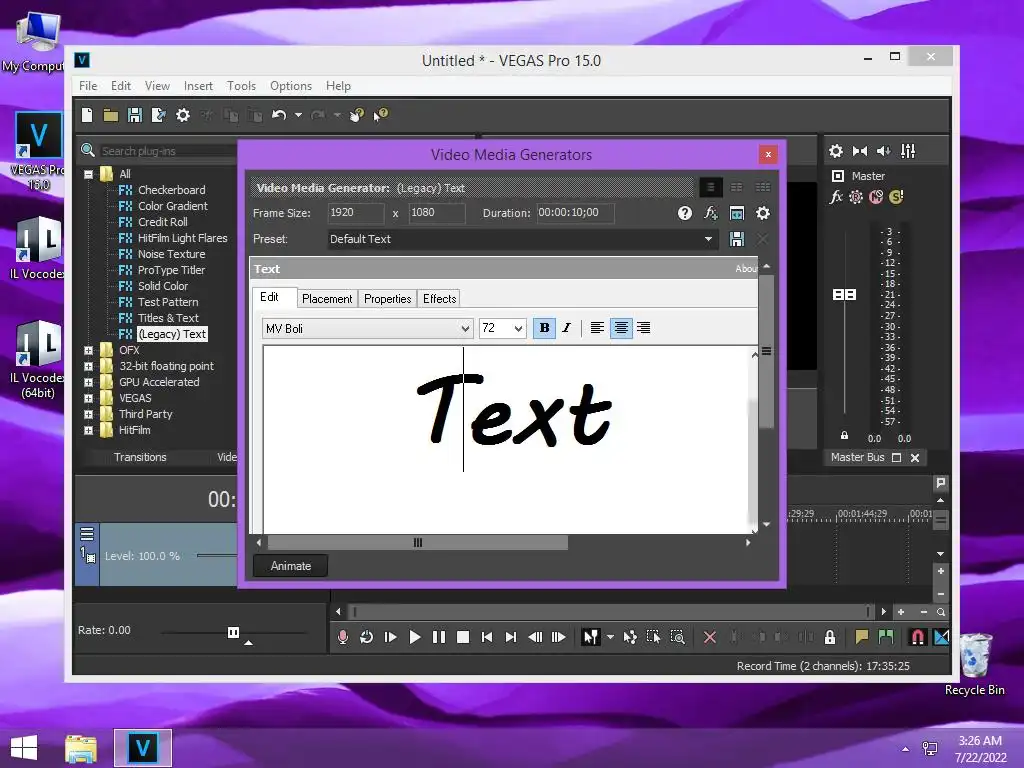Click the Plug-in chain fx icon in generator
Screen dimensions: 1024x768
[x=711, y=213]
